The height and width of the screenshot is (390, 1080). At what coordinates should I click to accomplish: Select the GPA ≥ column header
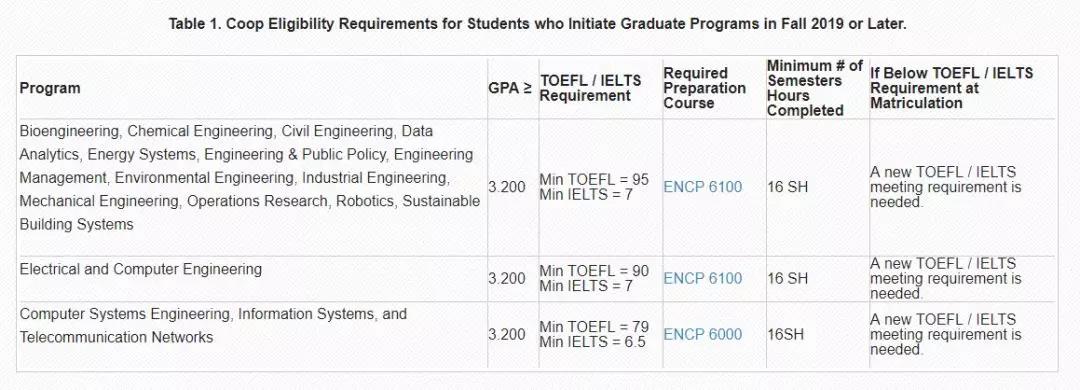pos(510,88)
